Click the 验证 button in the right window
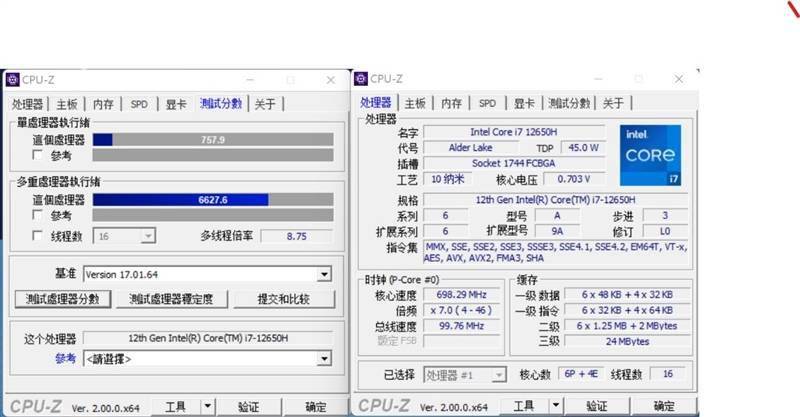 point(597,406)
